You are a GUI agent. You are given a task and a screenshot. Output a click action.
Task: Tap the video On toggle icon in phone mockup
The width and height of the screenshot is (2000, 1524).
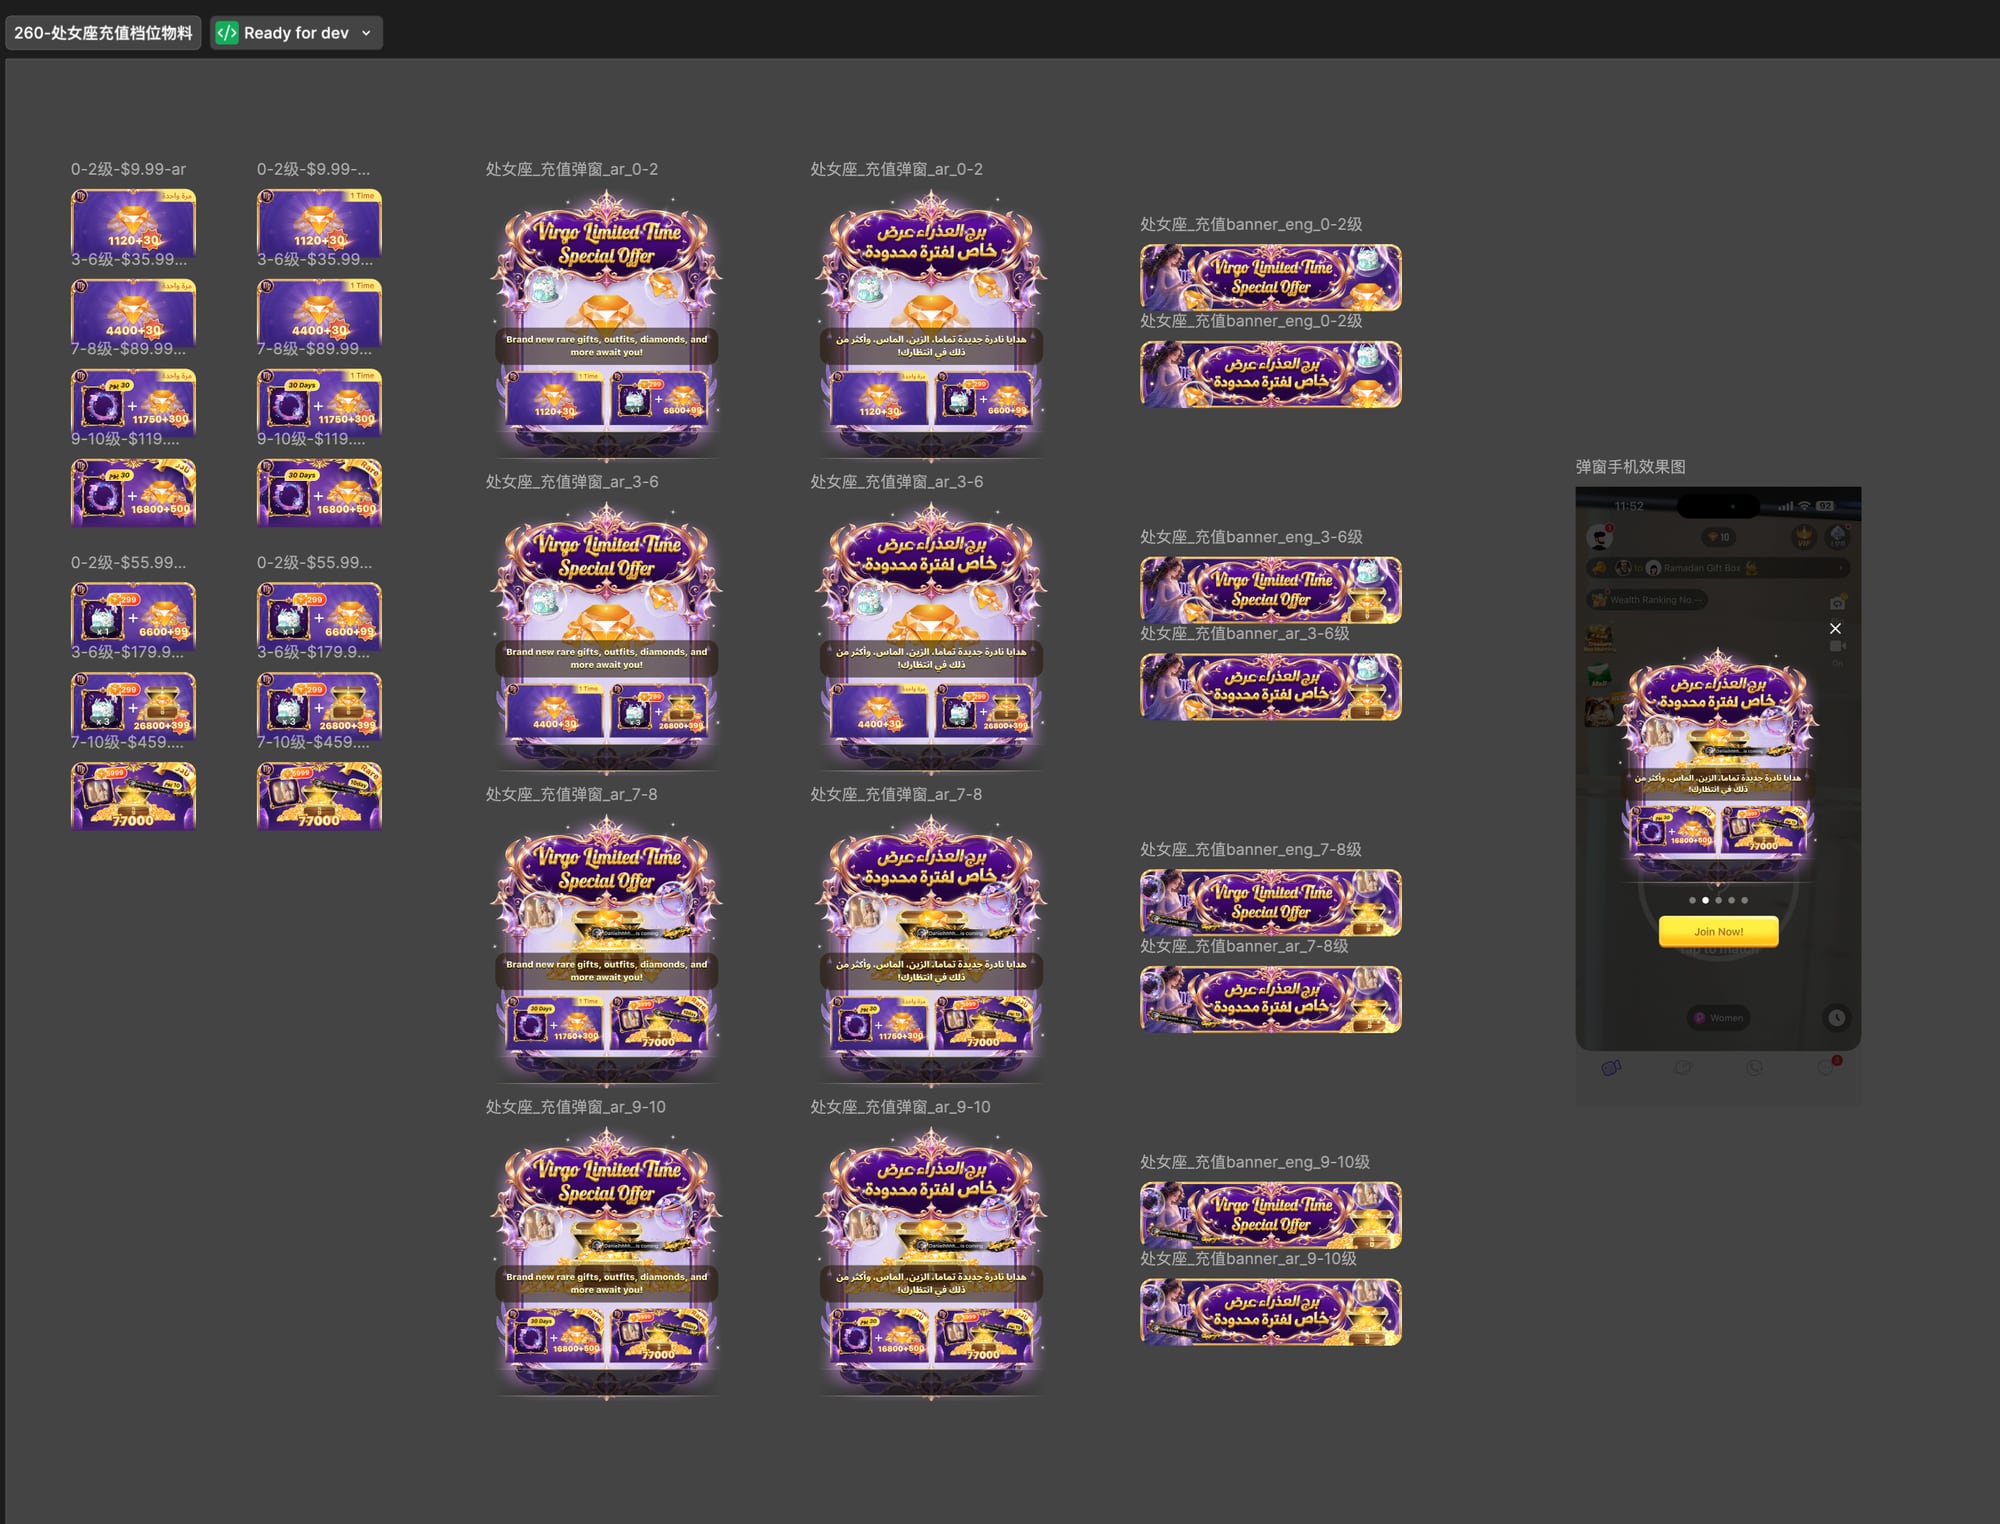[x=1837, y=648]
